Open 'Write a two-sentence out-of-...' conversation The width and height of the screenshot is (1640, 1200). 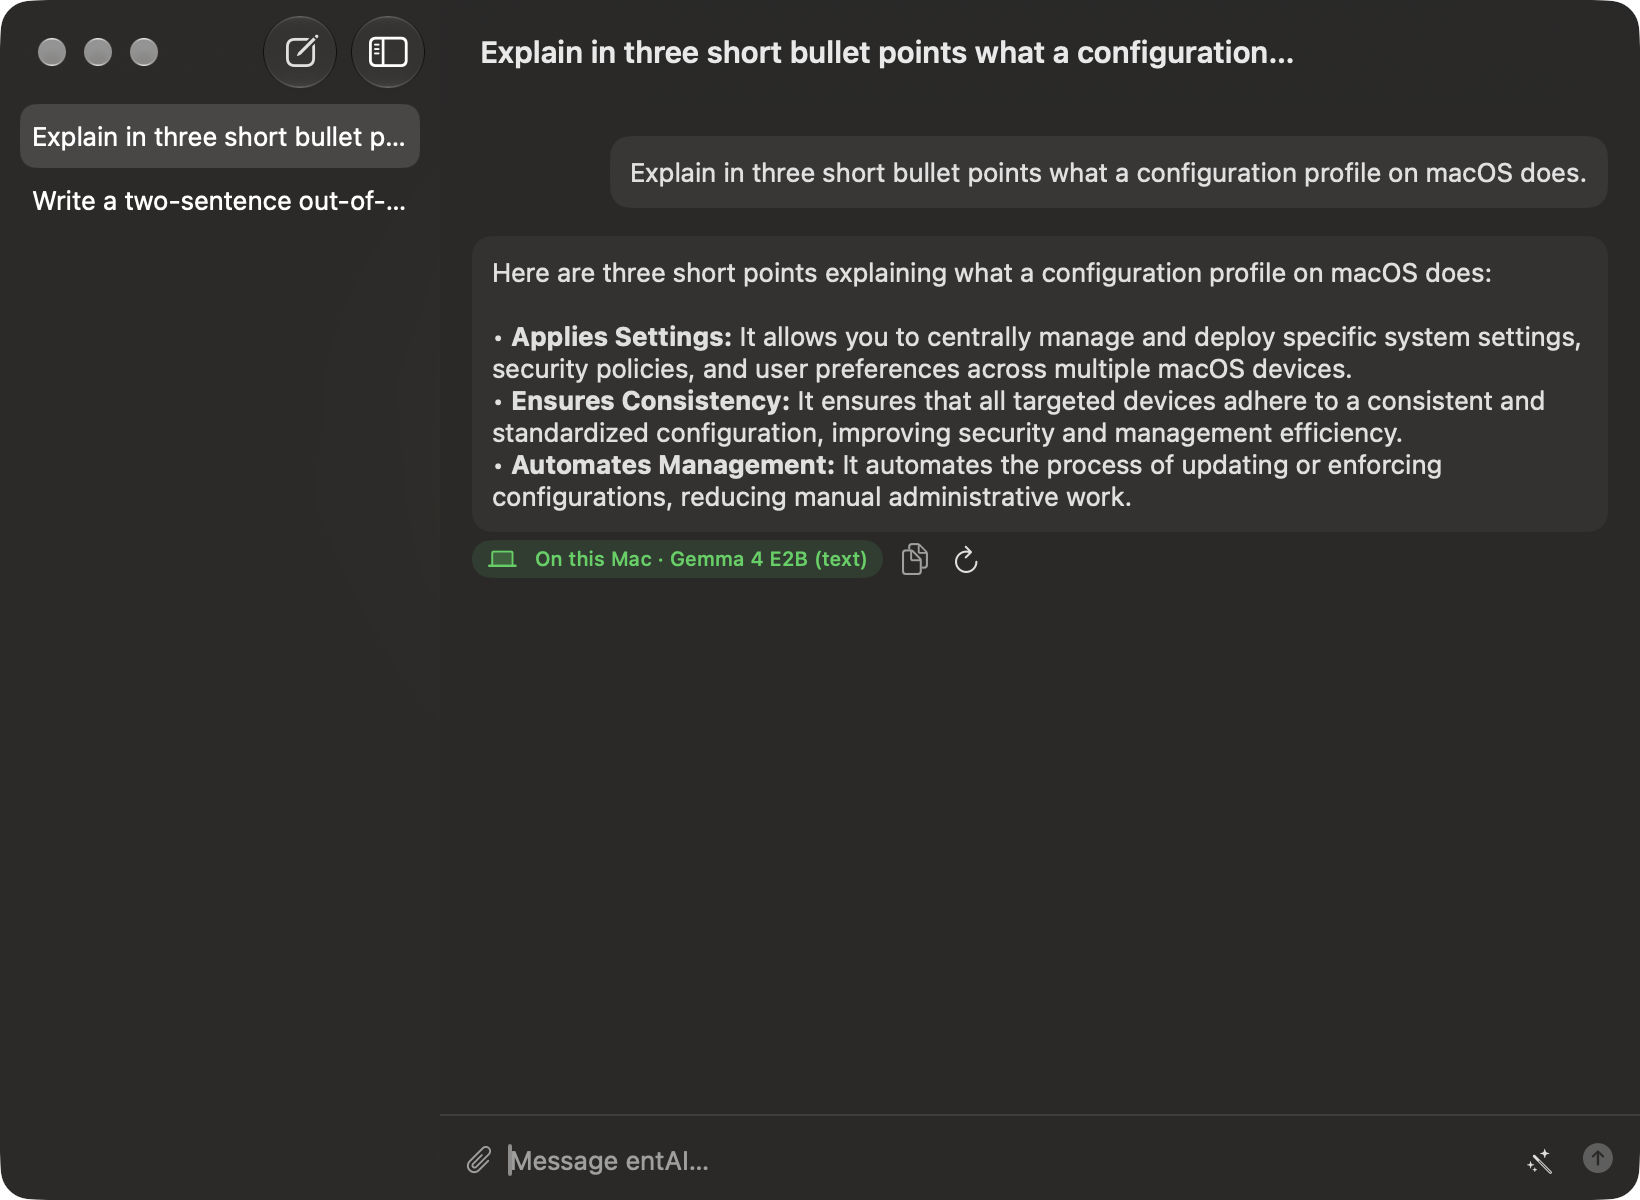coord(220,201)
